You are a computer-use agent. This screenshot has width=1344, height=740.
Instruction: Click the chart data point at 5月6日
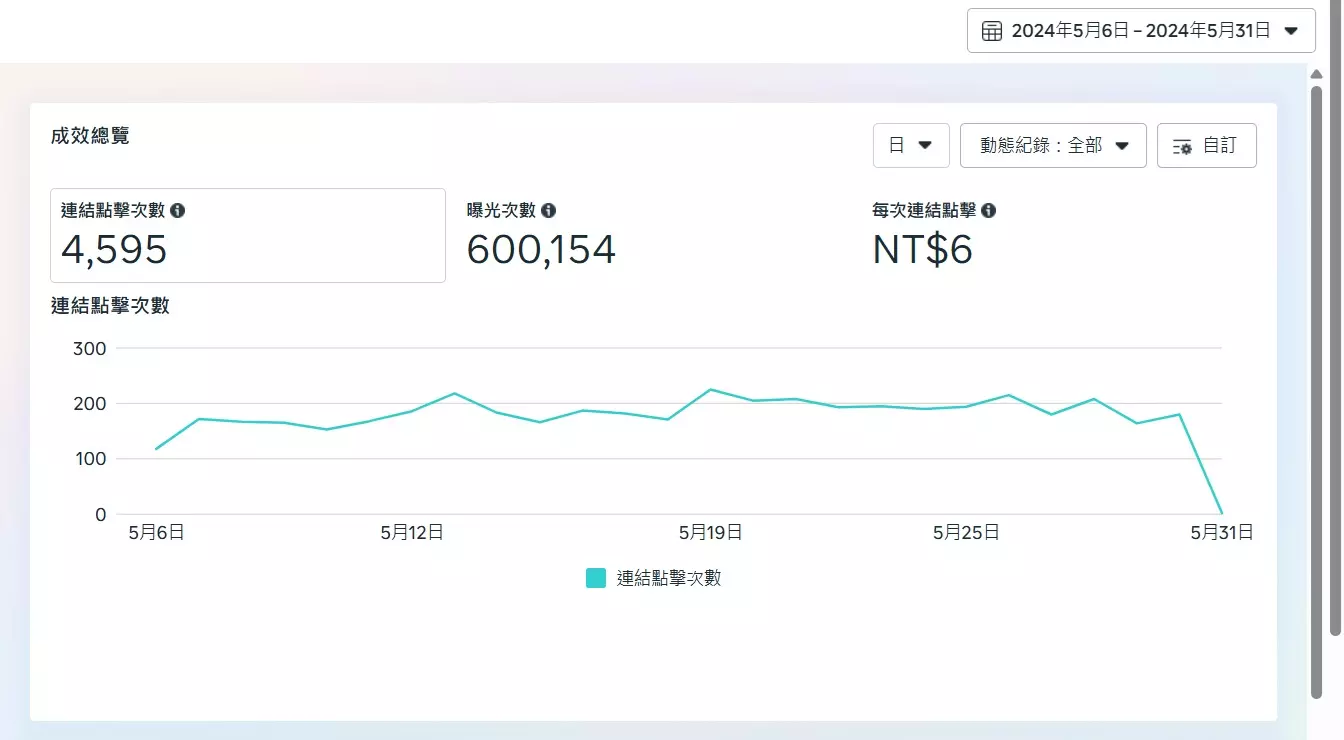click(x=157, y=449)
